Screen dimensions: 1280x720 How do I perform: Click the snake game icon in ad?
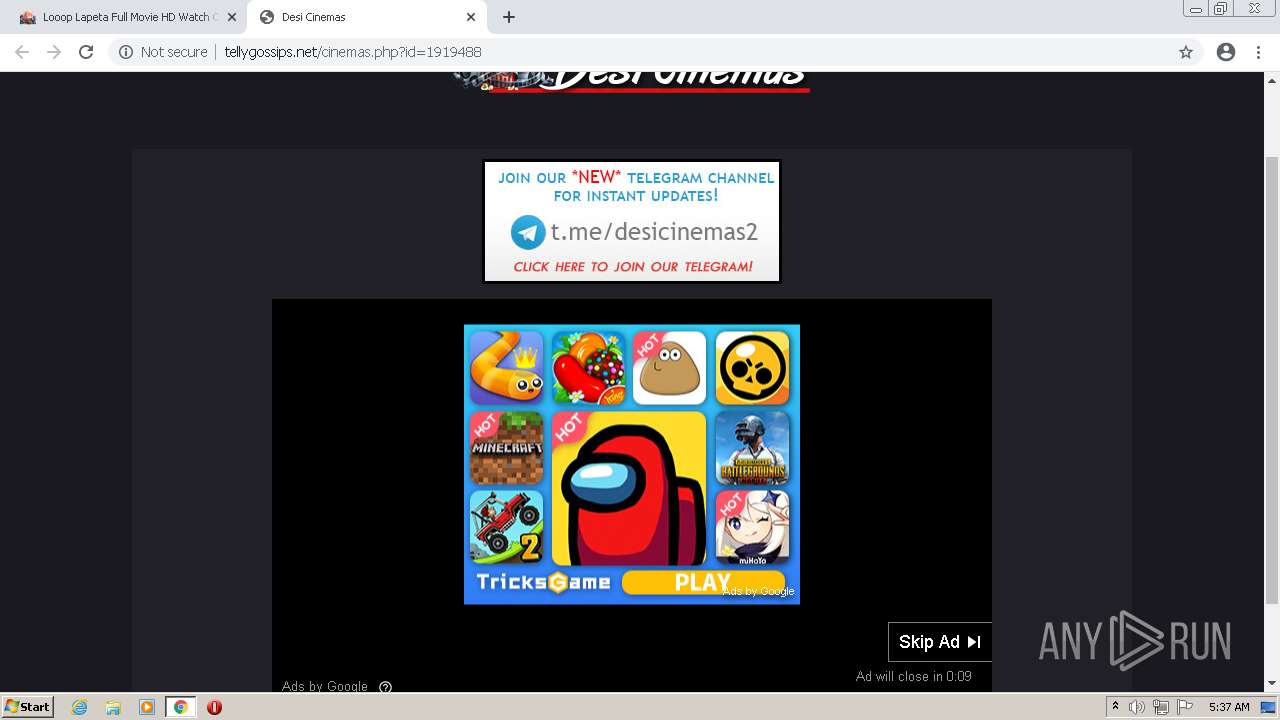pyautogui.click(x=507, y=368)
